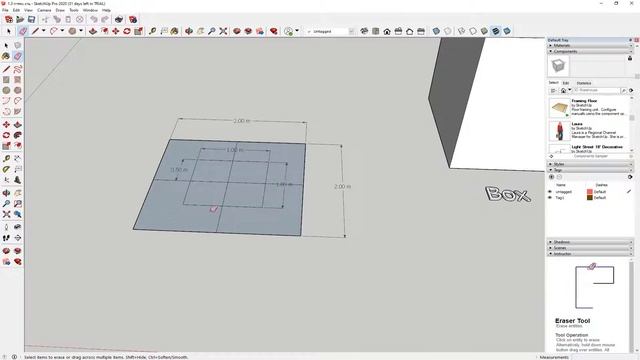Select the Walk footprints tool in left toolbar
Viewport: 640px width, 360px height.
[x=6, y=238]
